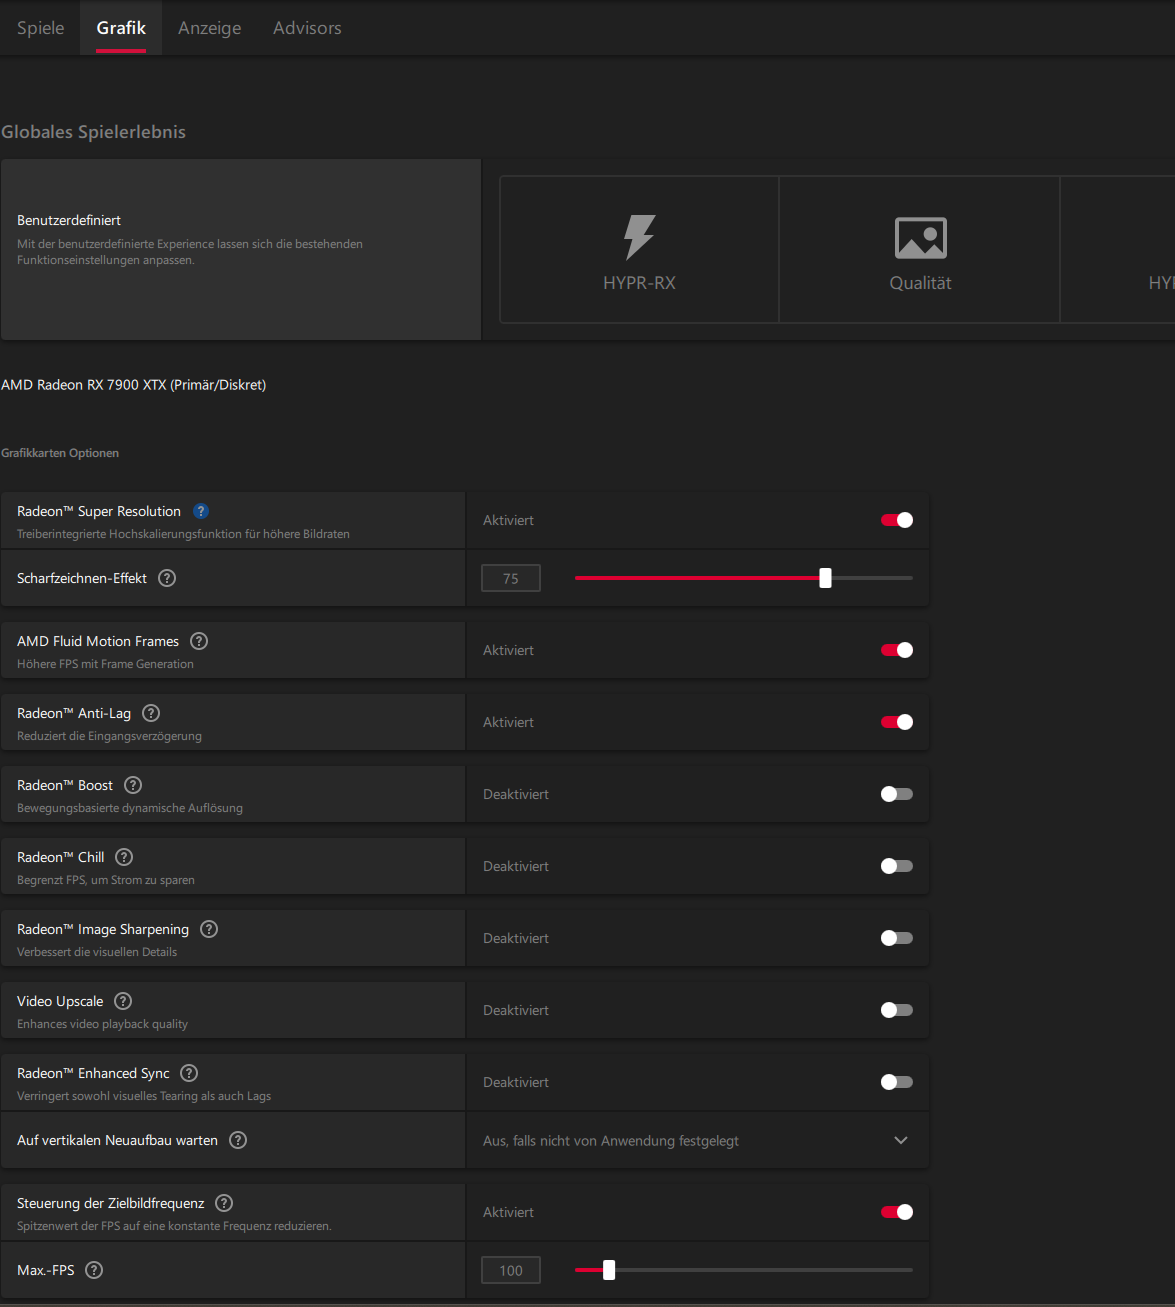Viewport: 1175px width, 1307px height.
Task: Click the Globales Spielerlebnis heading
Action: (94, 132)
